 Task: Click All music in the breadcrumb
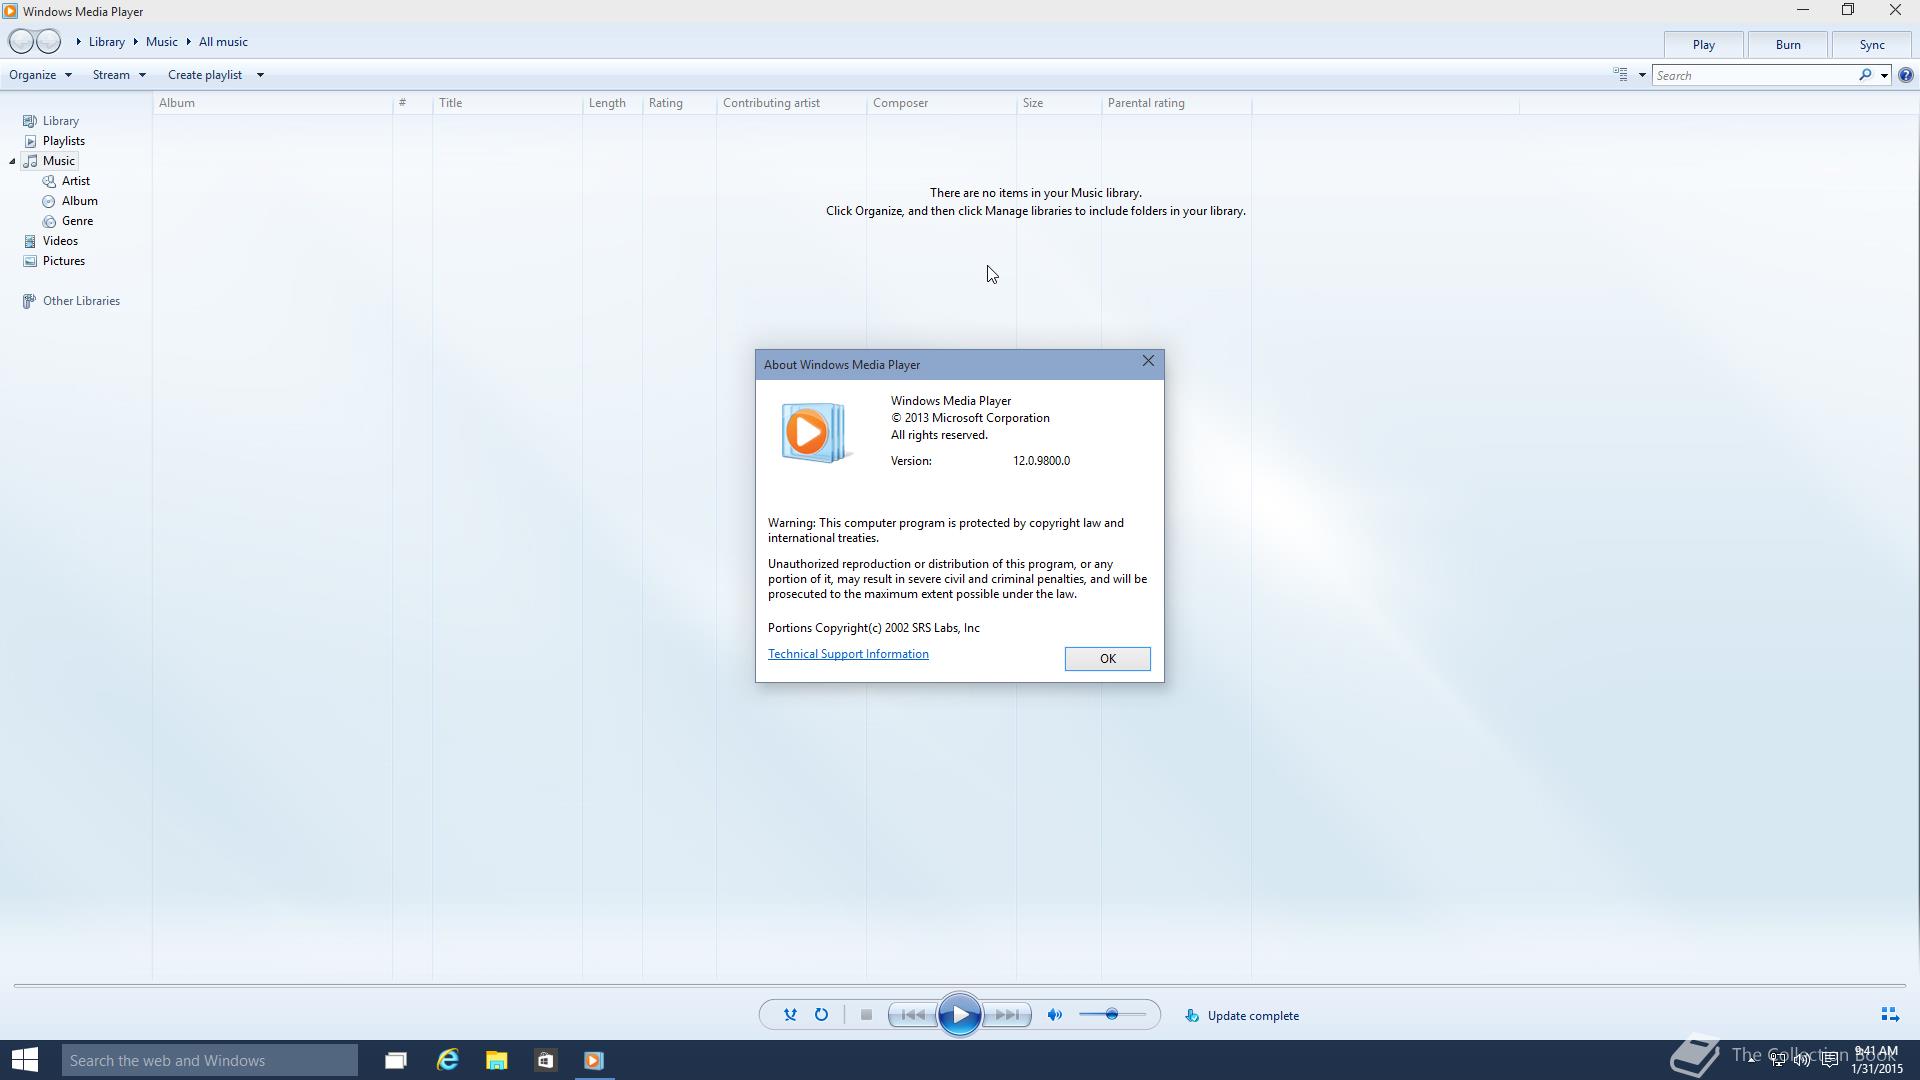coord(223,42)
